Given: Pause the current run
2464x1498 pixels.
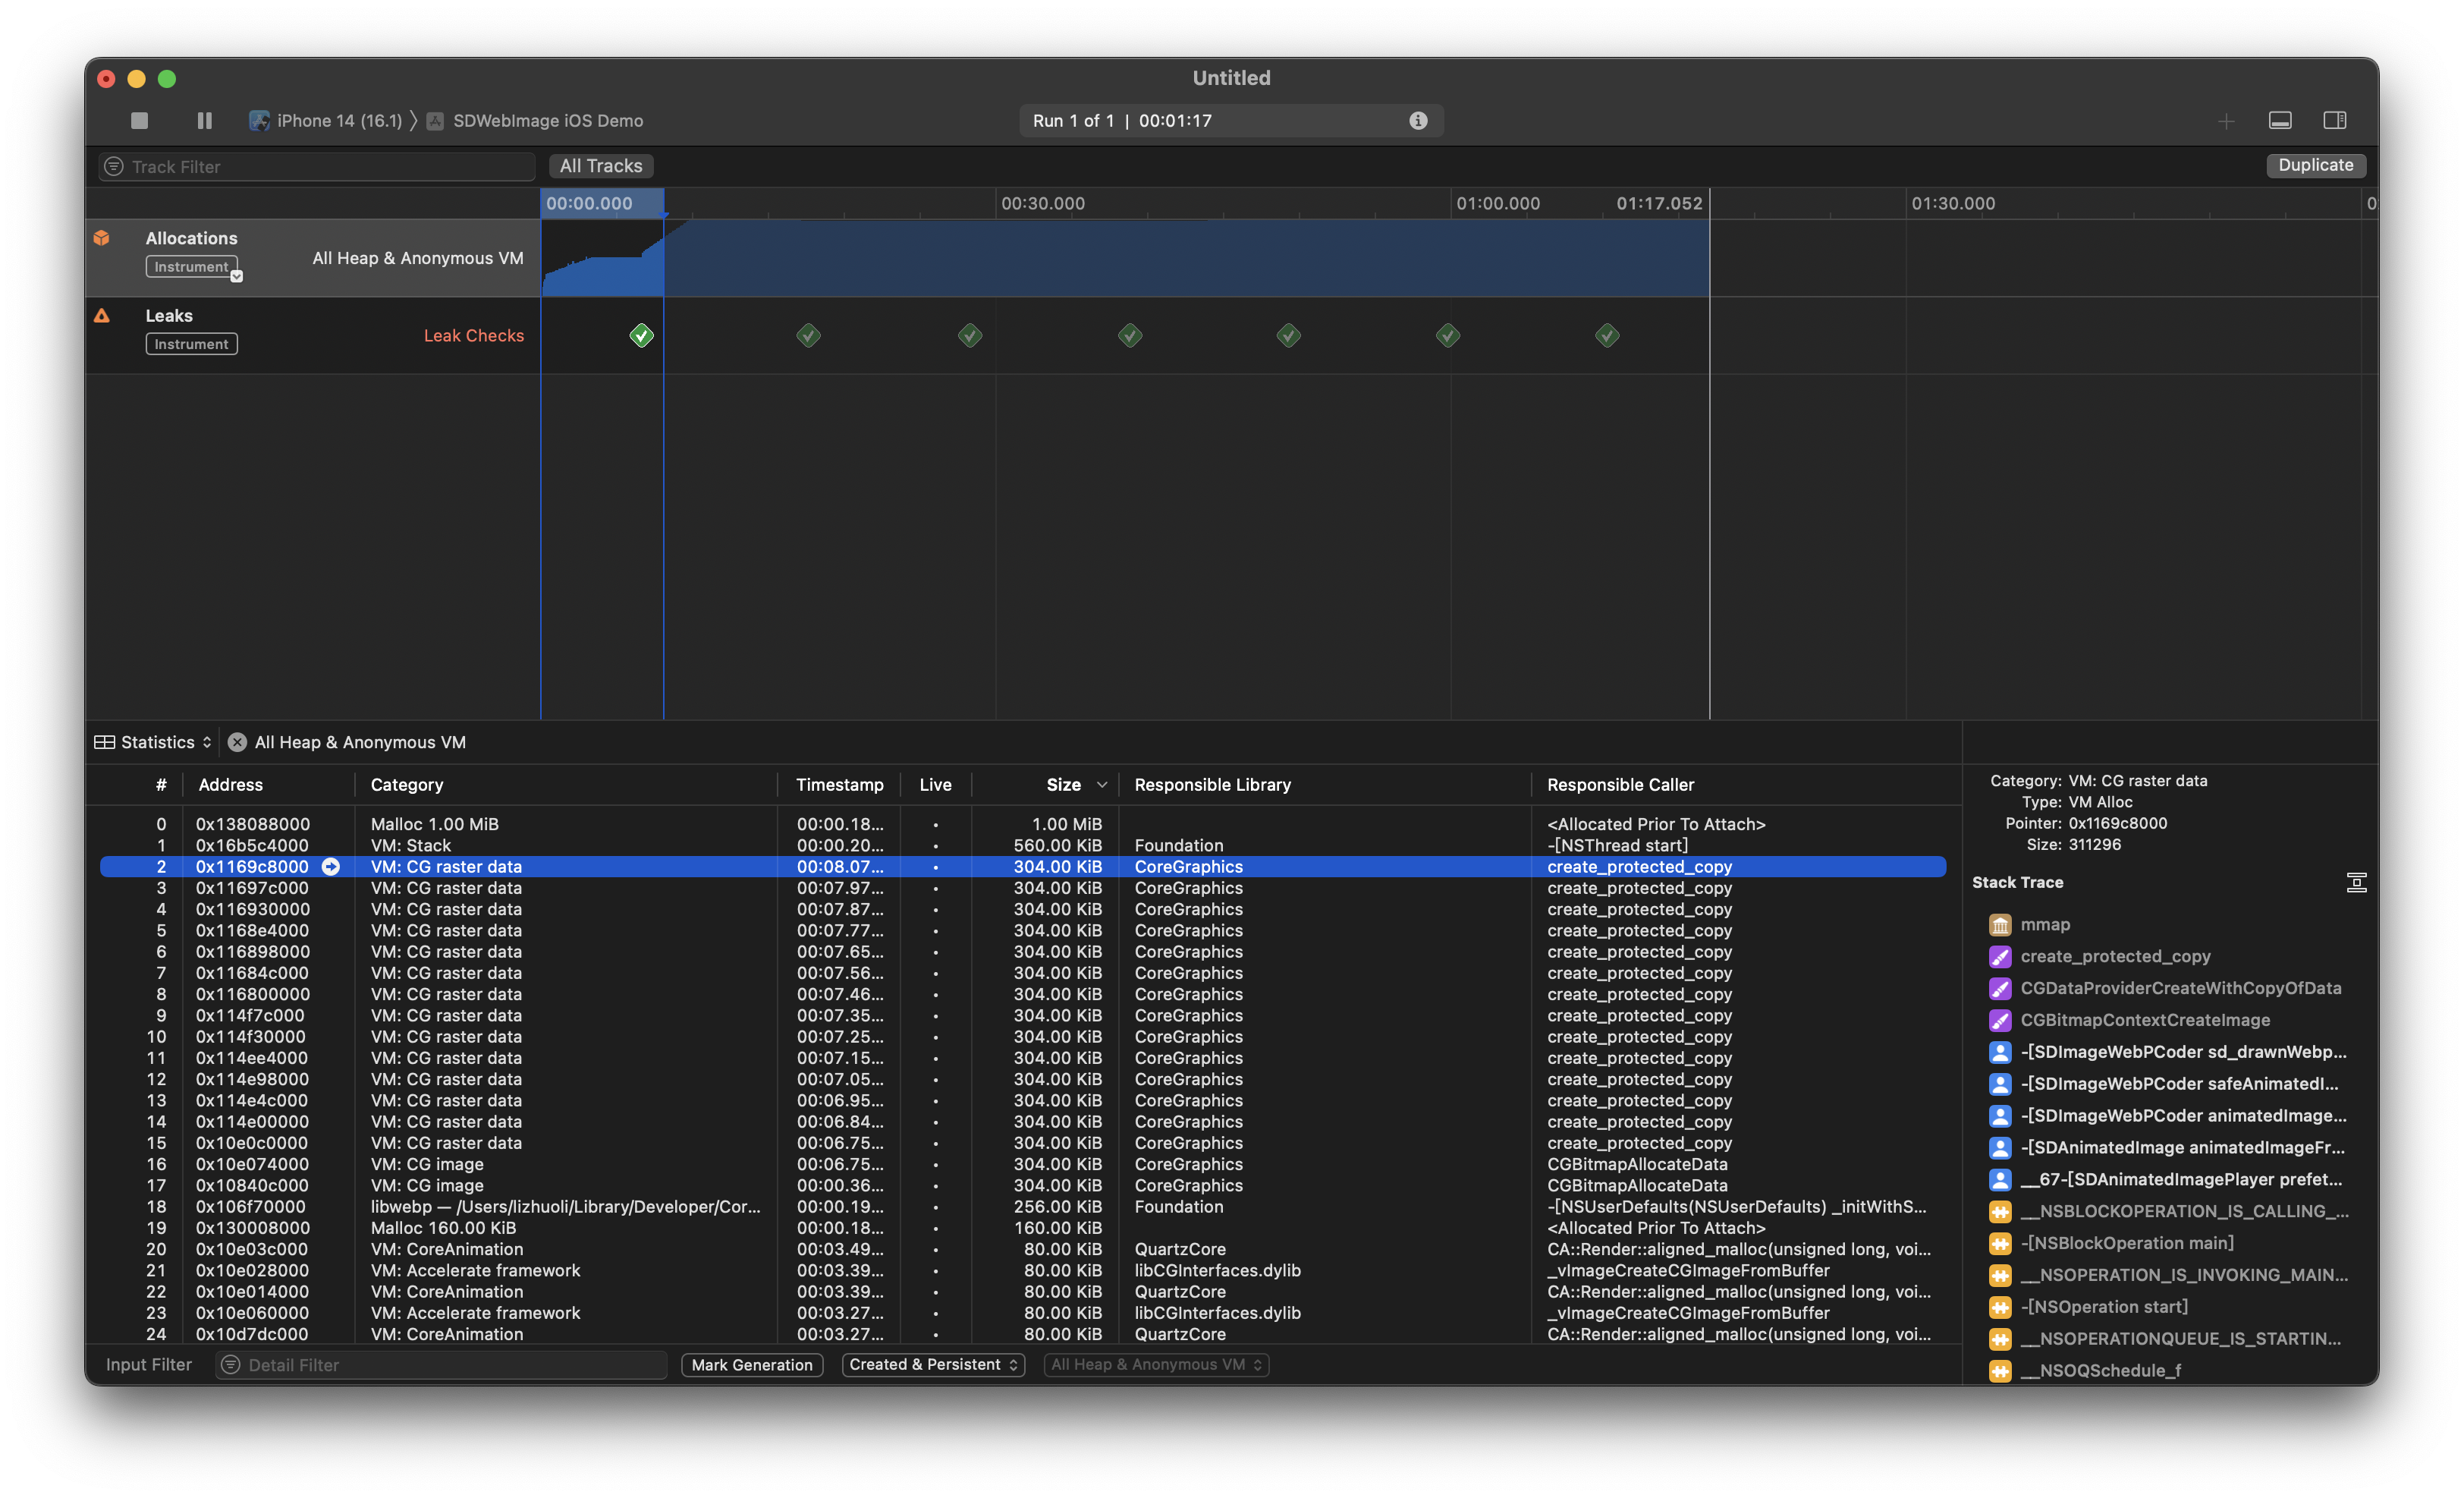Looking at the screenshot, I should tap(205, 120).
